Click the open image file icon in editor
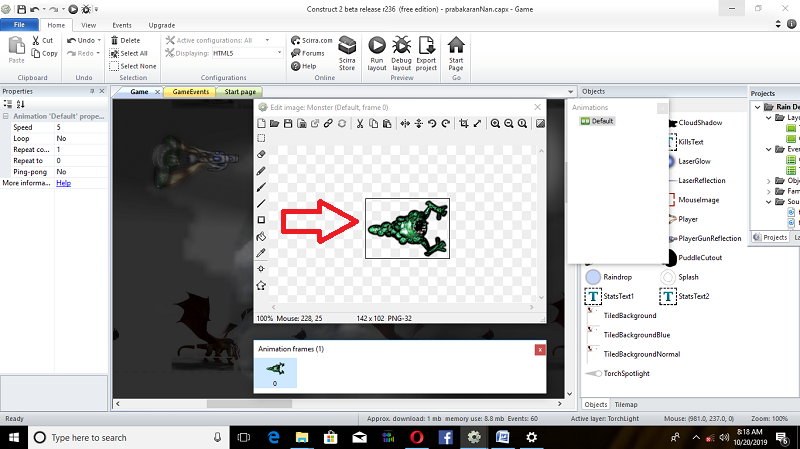The width and height of the screenshot is (800, 449). point(274,123)
